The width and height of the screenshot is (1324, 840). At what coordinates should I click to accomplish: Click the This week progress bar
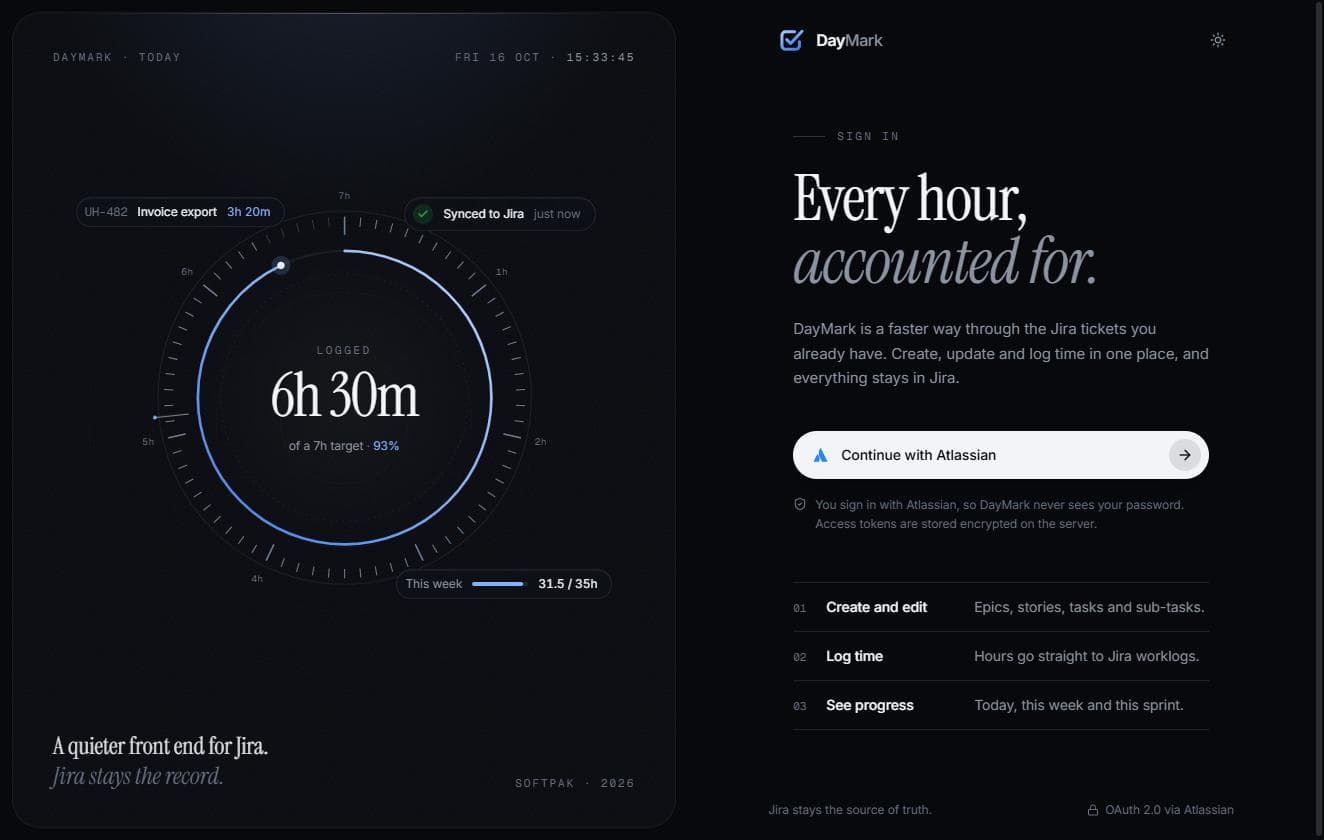click(x=498, y=584)
